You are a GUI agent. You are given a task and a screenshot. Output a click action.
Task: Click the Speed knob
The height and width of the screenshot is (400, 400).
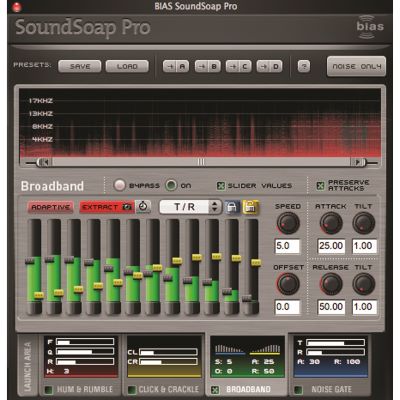click(x=288, y=223)
